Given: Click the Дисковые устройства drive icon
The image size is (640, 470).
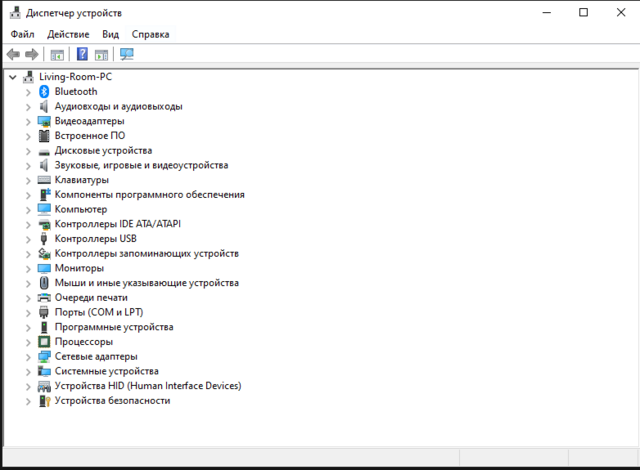Looking at the screenshot, I should click(x=44, y=153).
